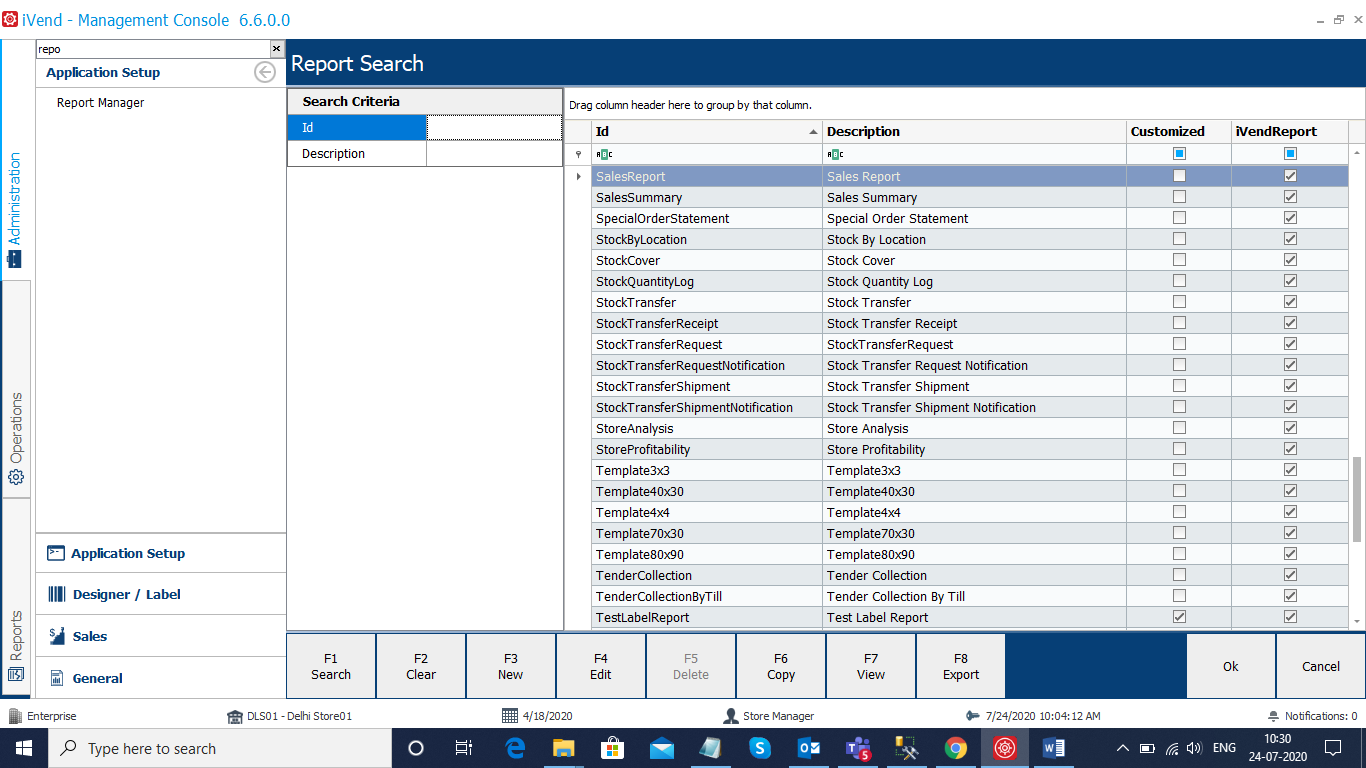Click the 4/18/2020 calendar status entry
The image size is (1366, 768).
pos(537,716)
